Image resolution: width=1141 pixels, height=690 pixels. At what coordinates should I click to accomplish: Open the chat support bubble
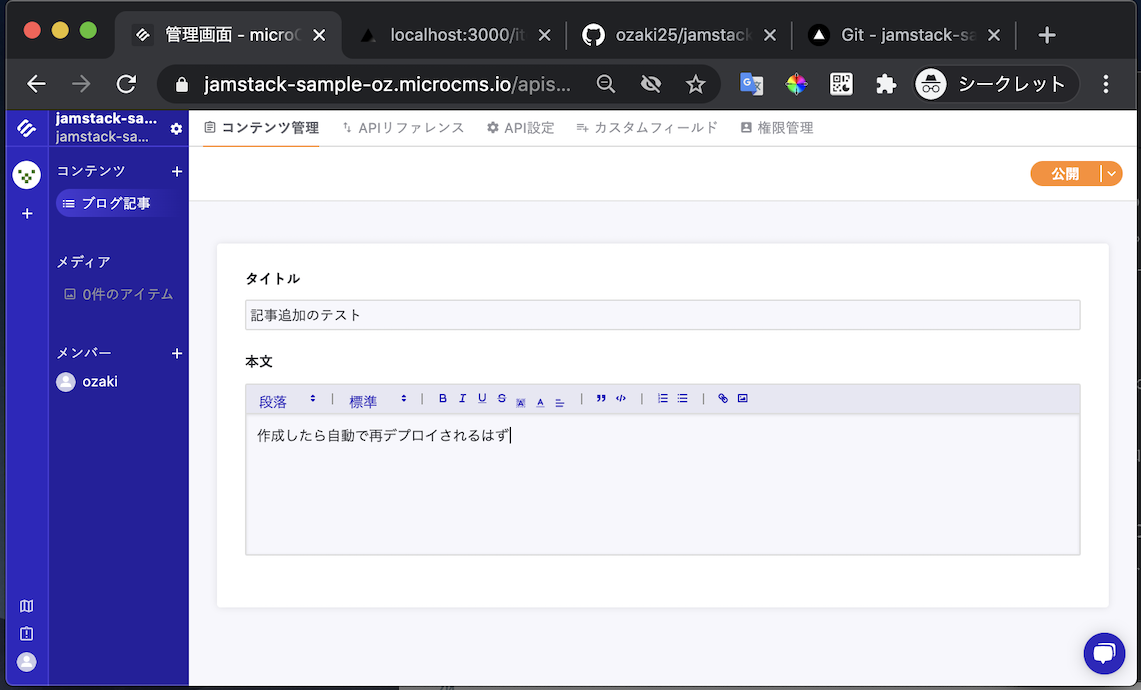(x=1104, y=653)
